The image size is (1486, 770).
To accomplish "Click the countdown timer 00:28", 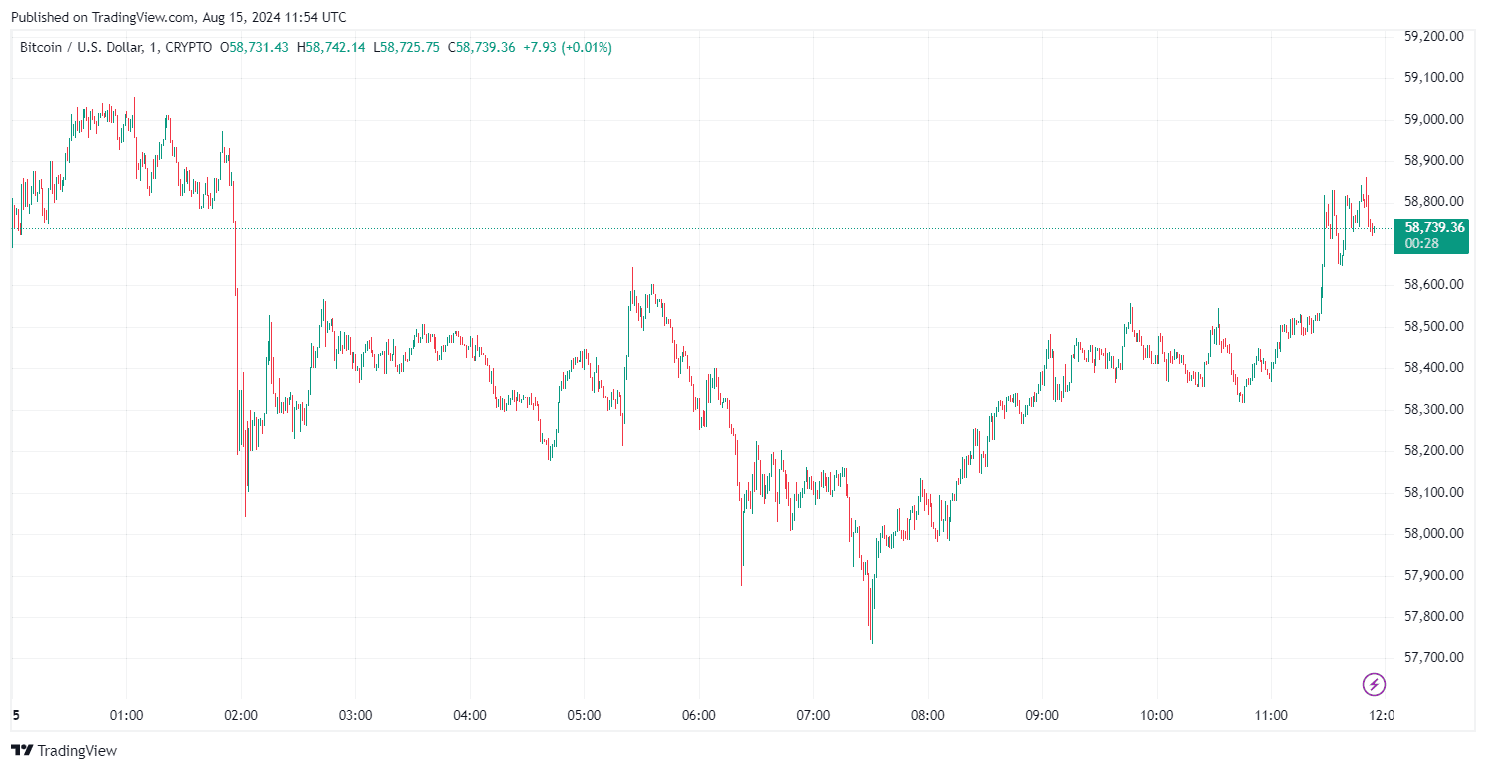I will [x=1419, y=243].
